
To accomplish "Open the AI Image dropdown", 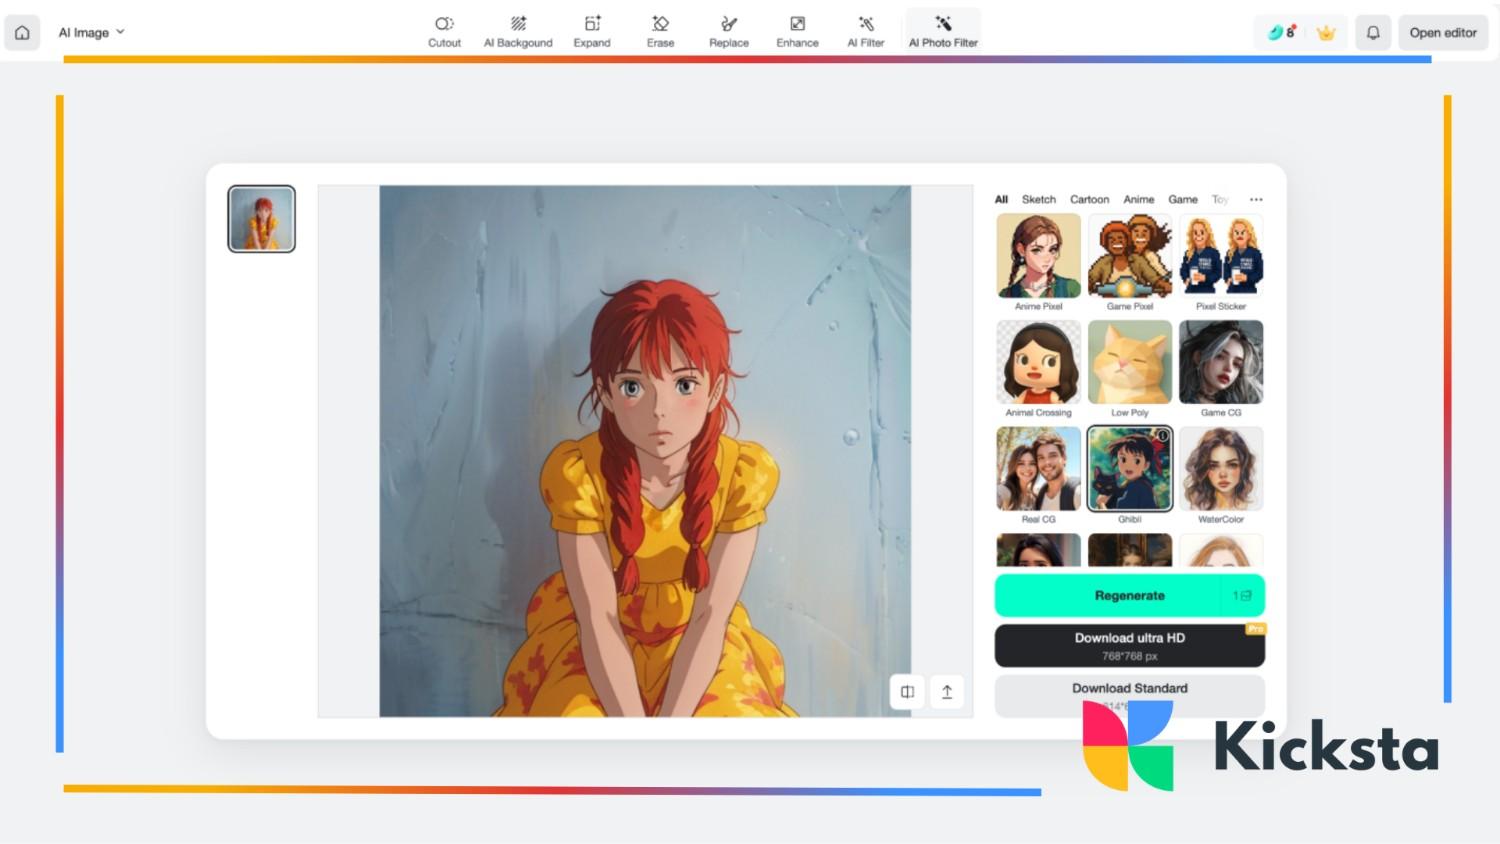I will pyautogui.click(x=91, y=32).
